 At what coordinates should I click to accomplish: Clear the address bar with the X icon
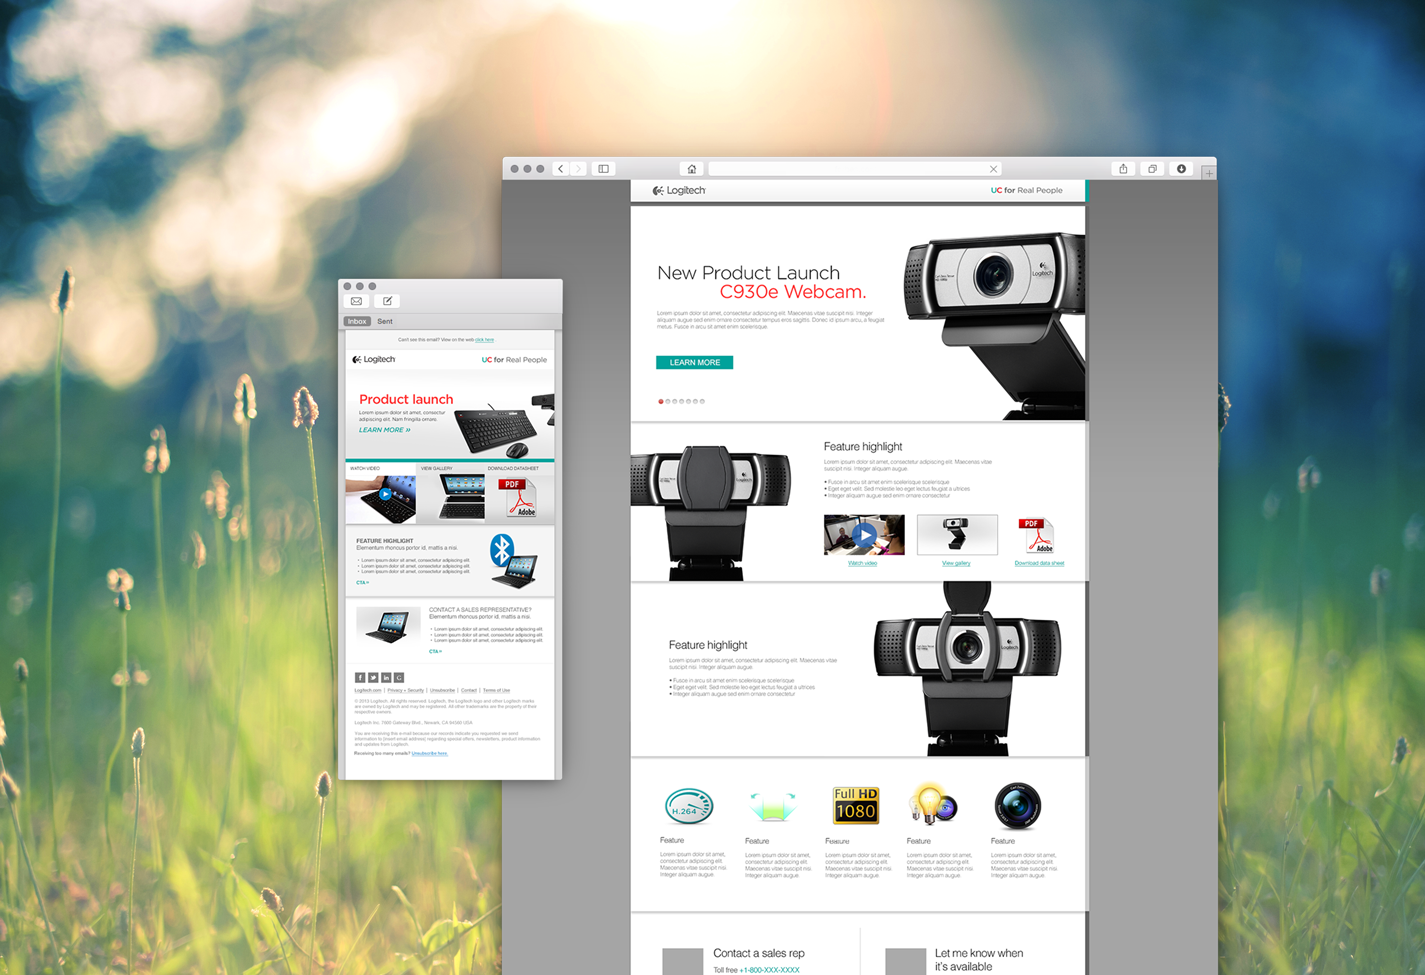click(x=993, y=169)
